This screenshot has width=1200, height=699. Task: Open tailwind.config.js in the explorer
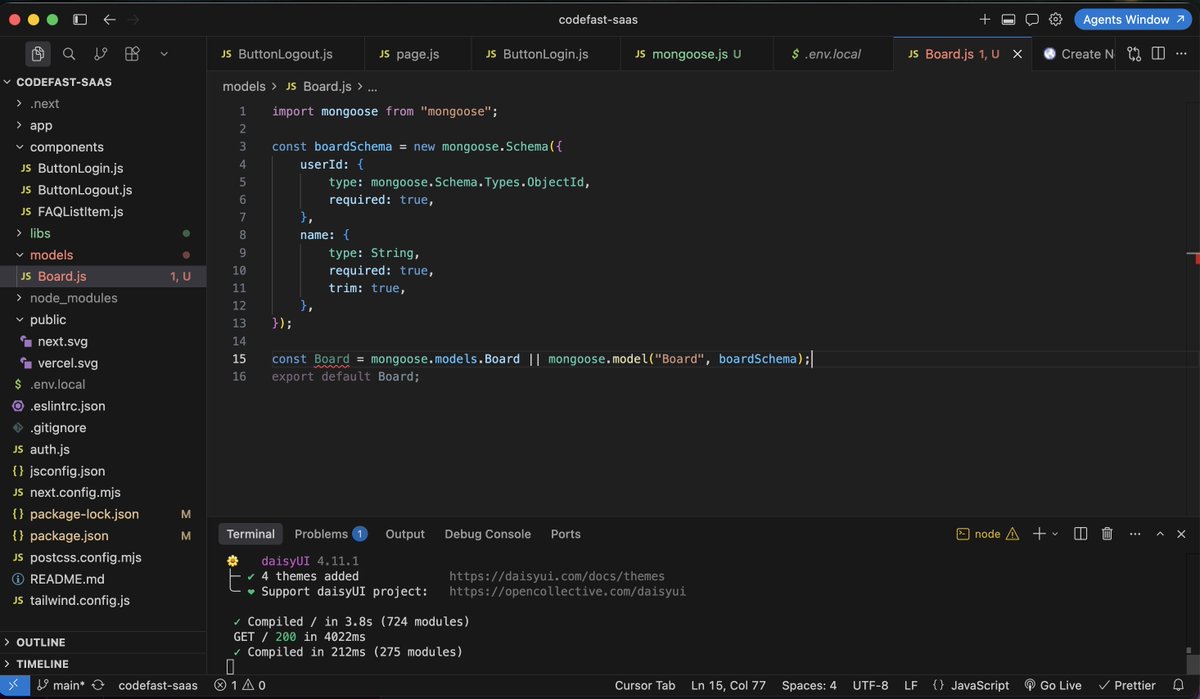click(x=103, y=601)
